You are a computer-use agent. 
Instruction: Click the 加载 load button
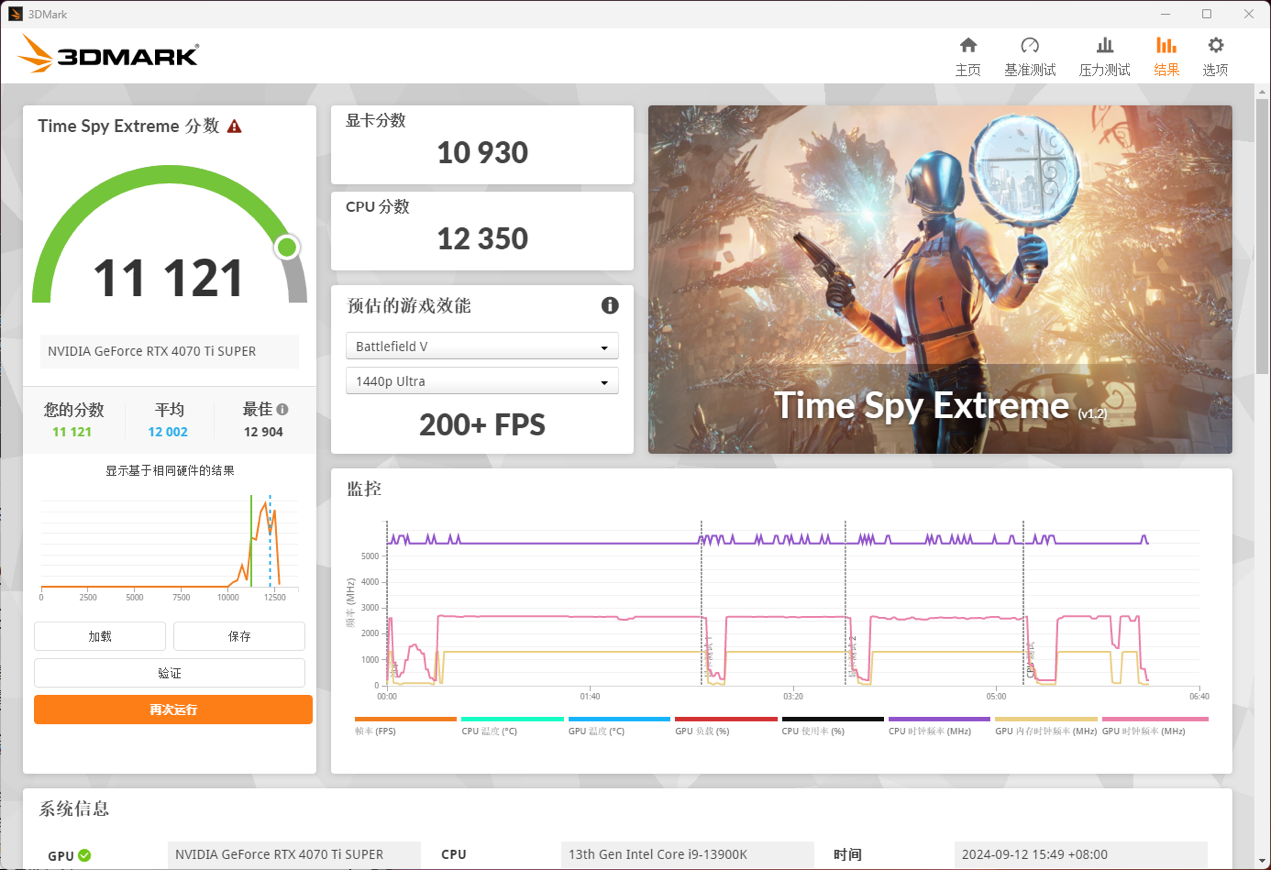(100, 636)
